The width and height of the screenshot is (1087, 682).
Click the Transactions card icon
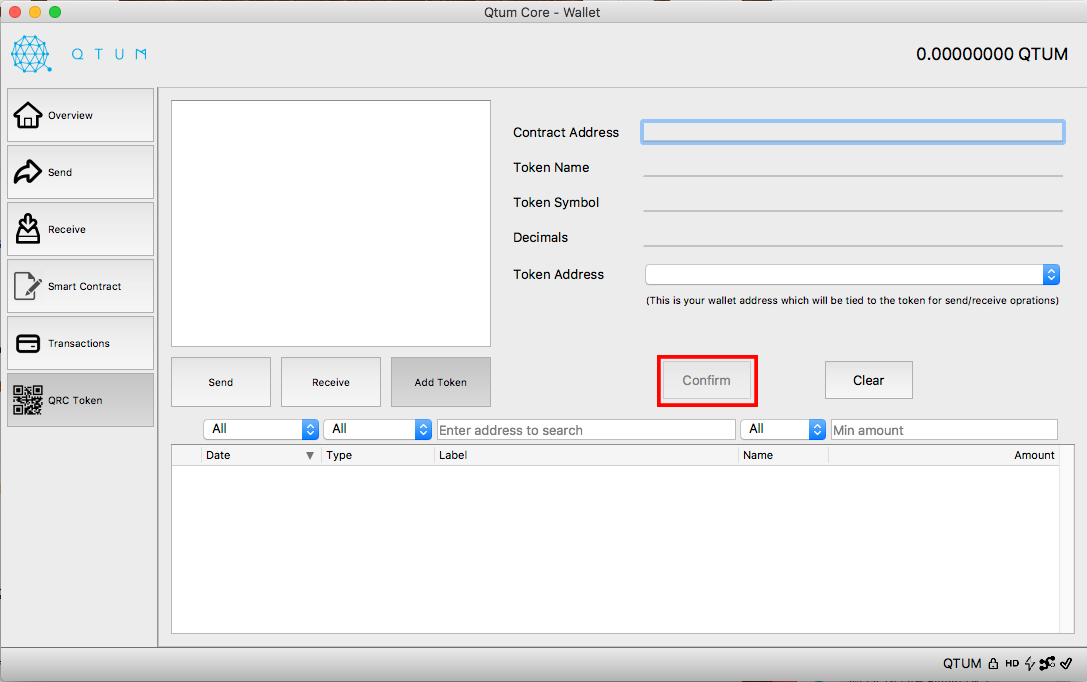point(28,343)
